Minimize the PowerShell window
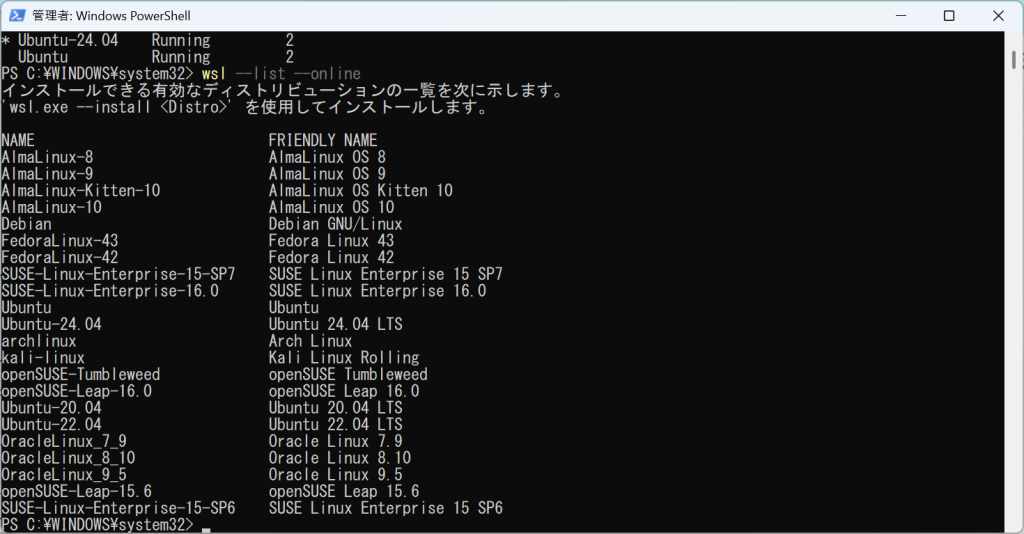Viewport: 1024px width, 534px height. point(903,16)
